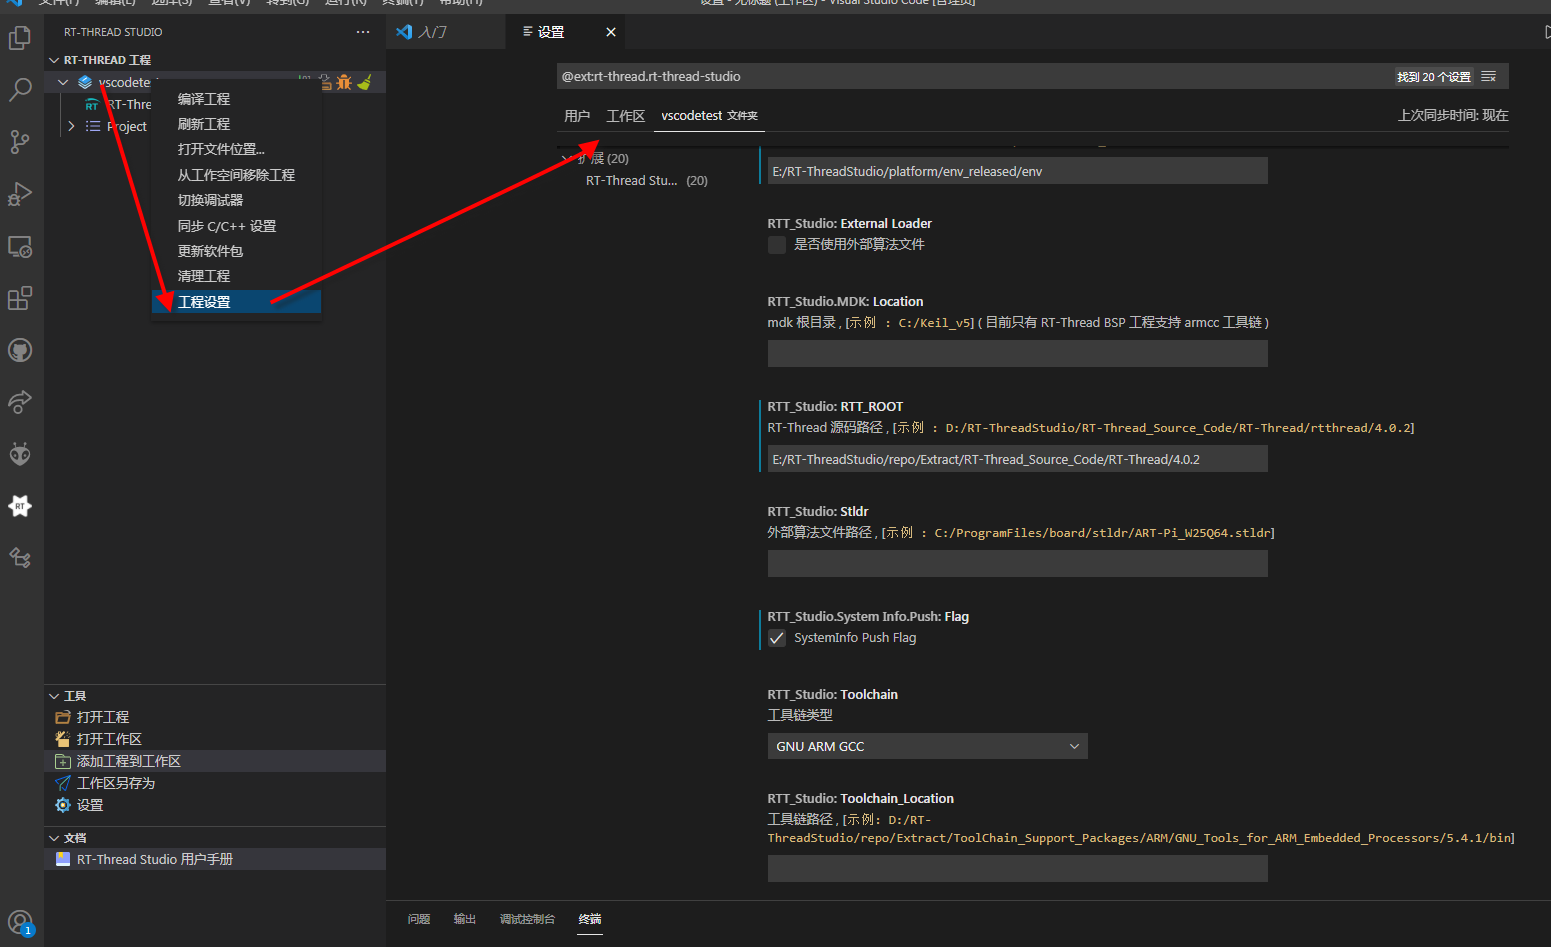1551x947 pixels.
Task: Open the GitHub icon in activity bar
Action: pyautogui.click(x=20, y=350)
